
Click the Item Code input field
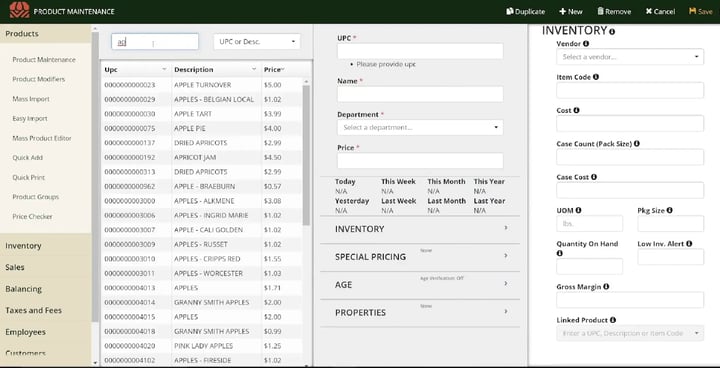point(630,91)
